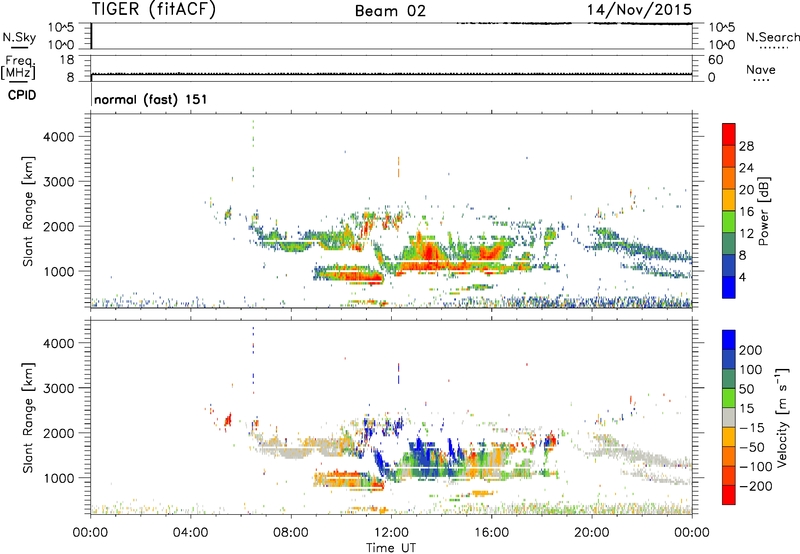Screen dimensions: 800x554
Task: Click the blue bottom of the power colorbar
Action: pyautogui.click(x=729, y=287)
